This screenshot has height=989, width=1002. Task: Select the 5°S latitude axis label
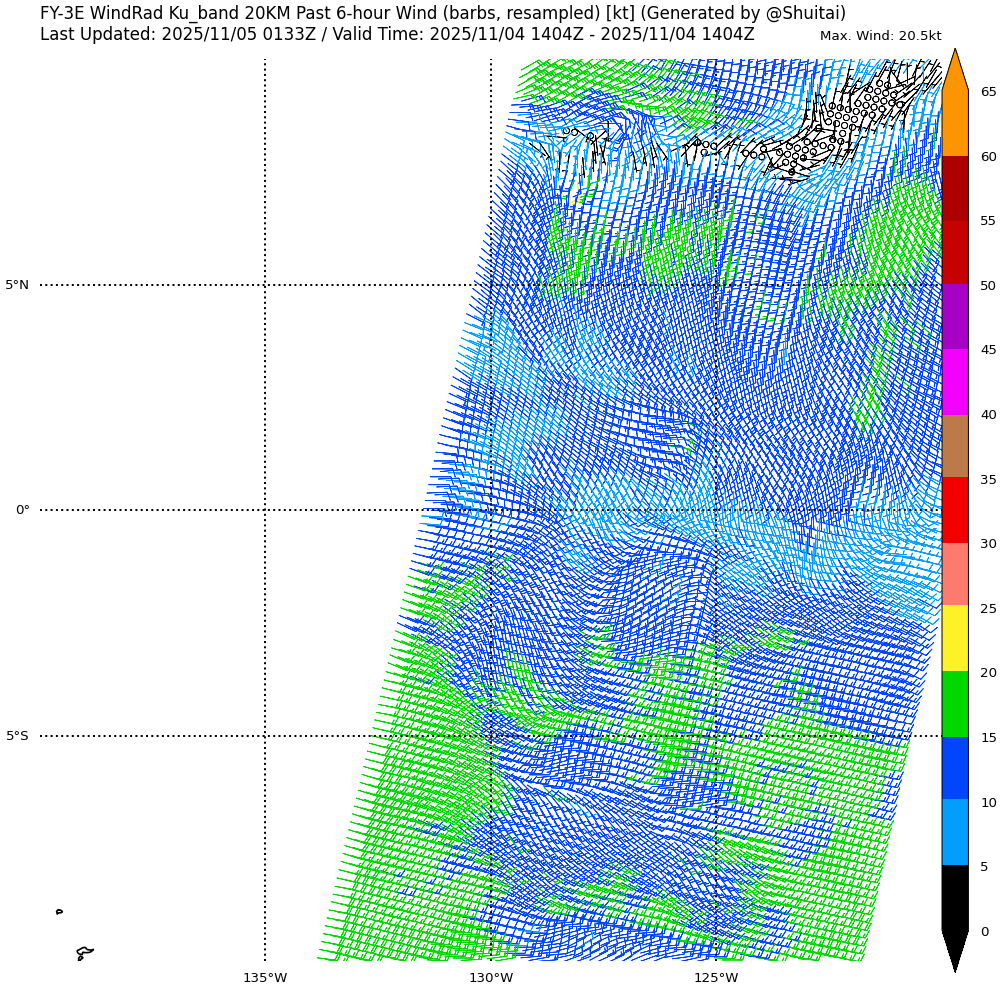(x=17, y=736)
